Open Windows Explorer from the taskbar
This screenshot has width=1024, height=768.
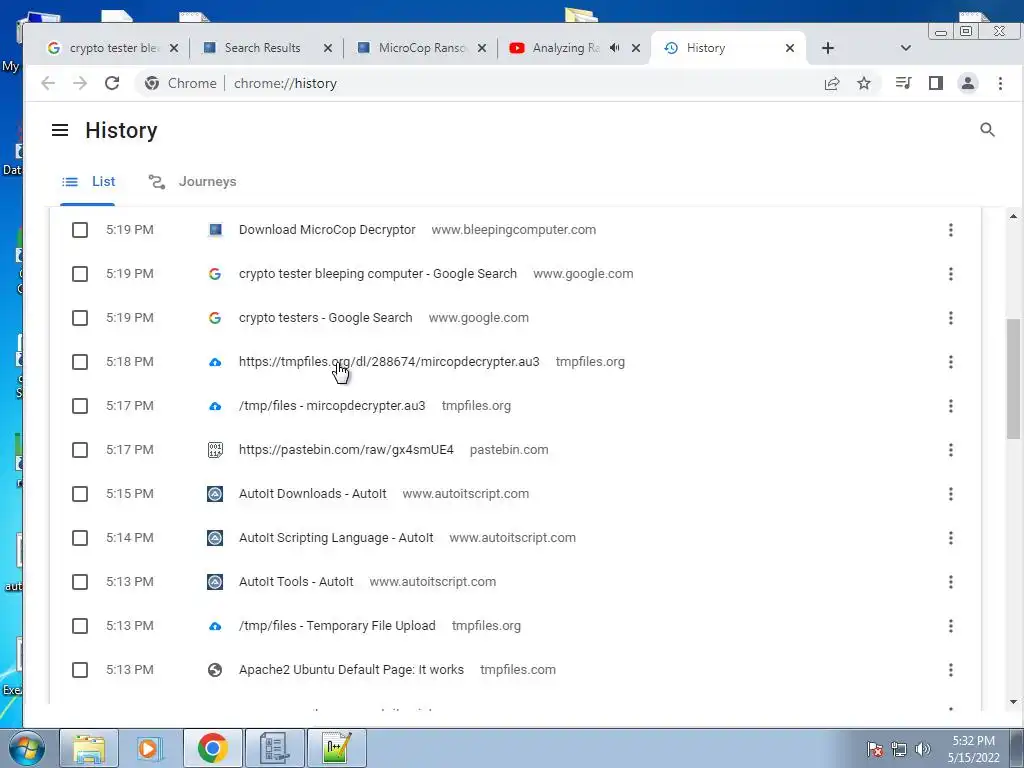[89, 748]
